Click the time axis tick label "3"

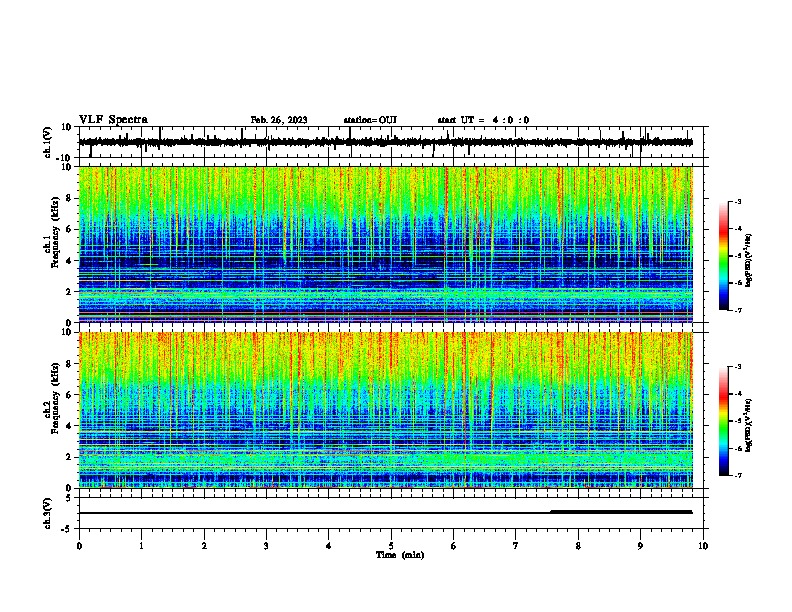[x=266, y=546]
